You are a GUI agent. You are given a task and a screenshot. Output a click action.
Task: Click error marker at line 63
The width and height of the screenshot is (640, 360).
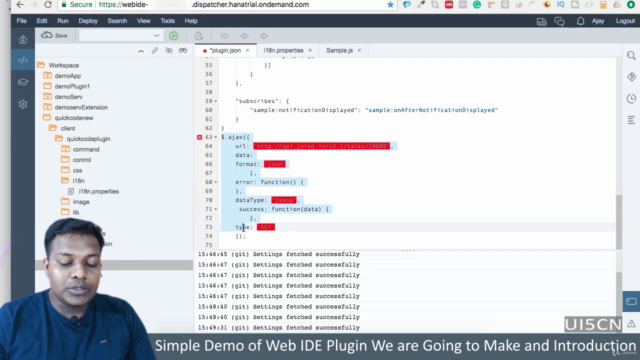pyautogui.click(x=200, y=137)
